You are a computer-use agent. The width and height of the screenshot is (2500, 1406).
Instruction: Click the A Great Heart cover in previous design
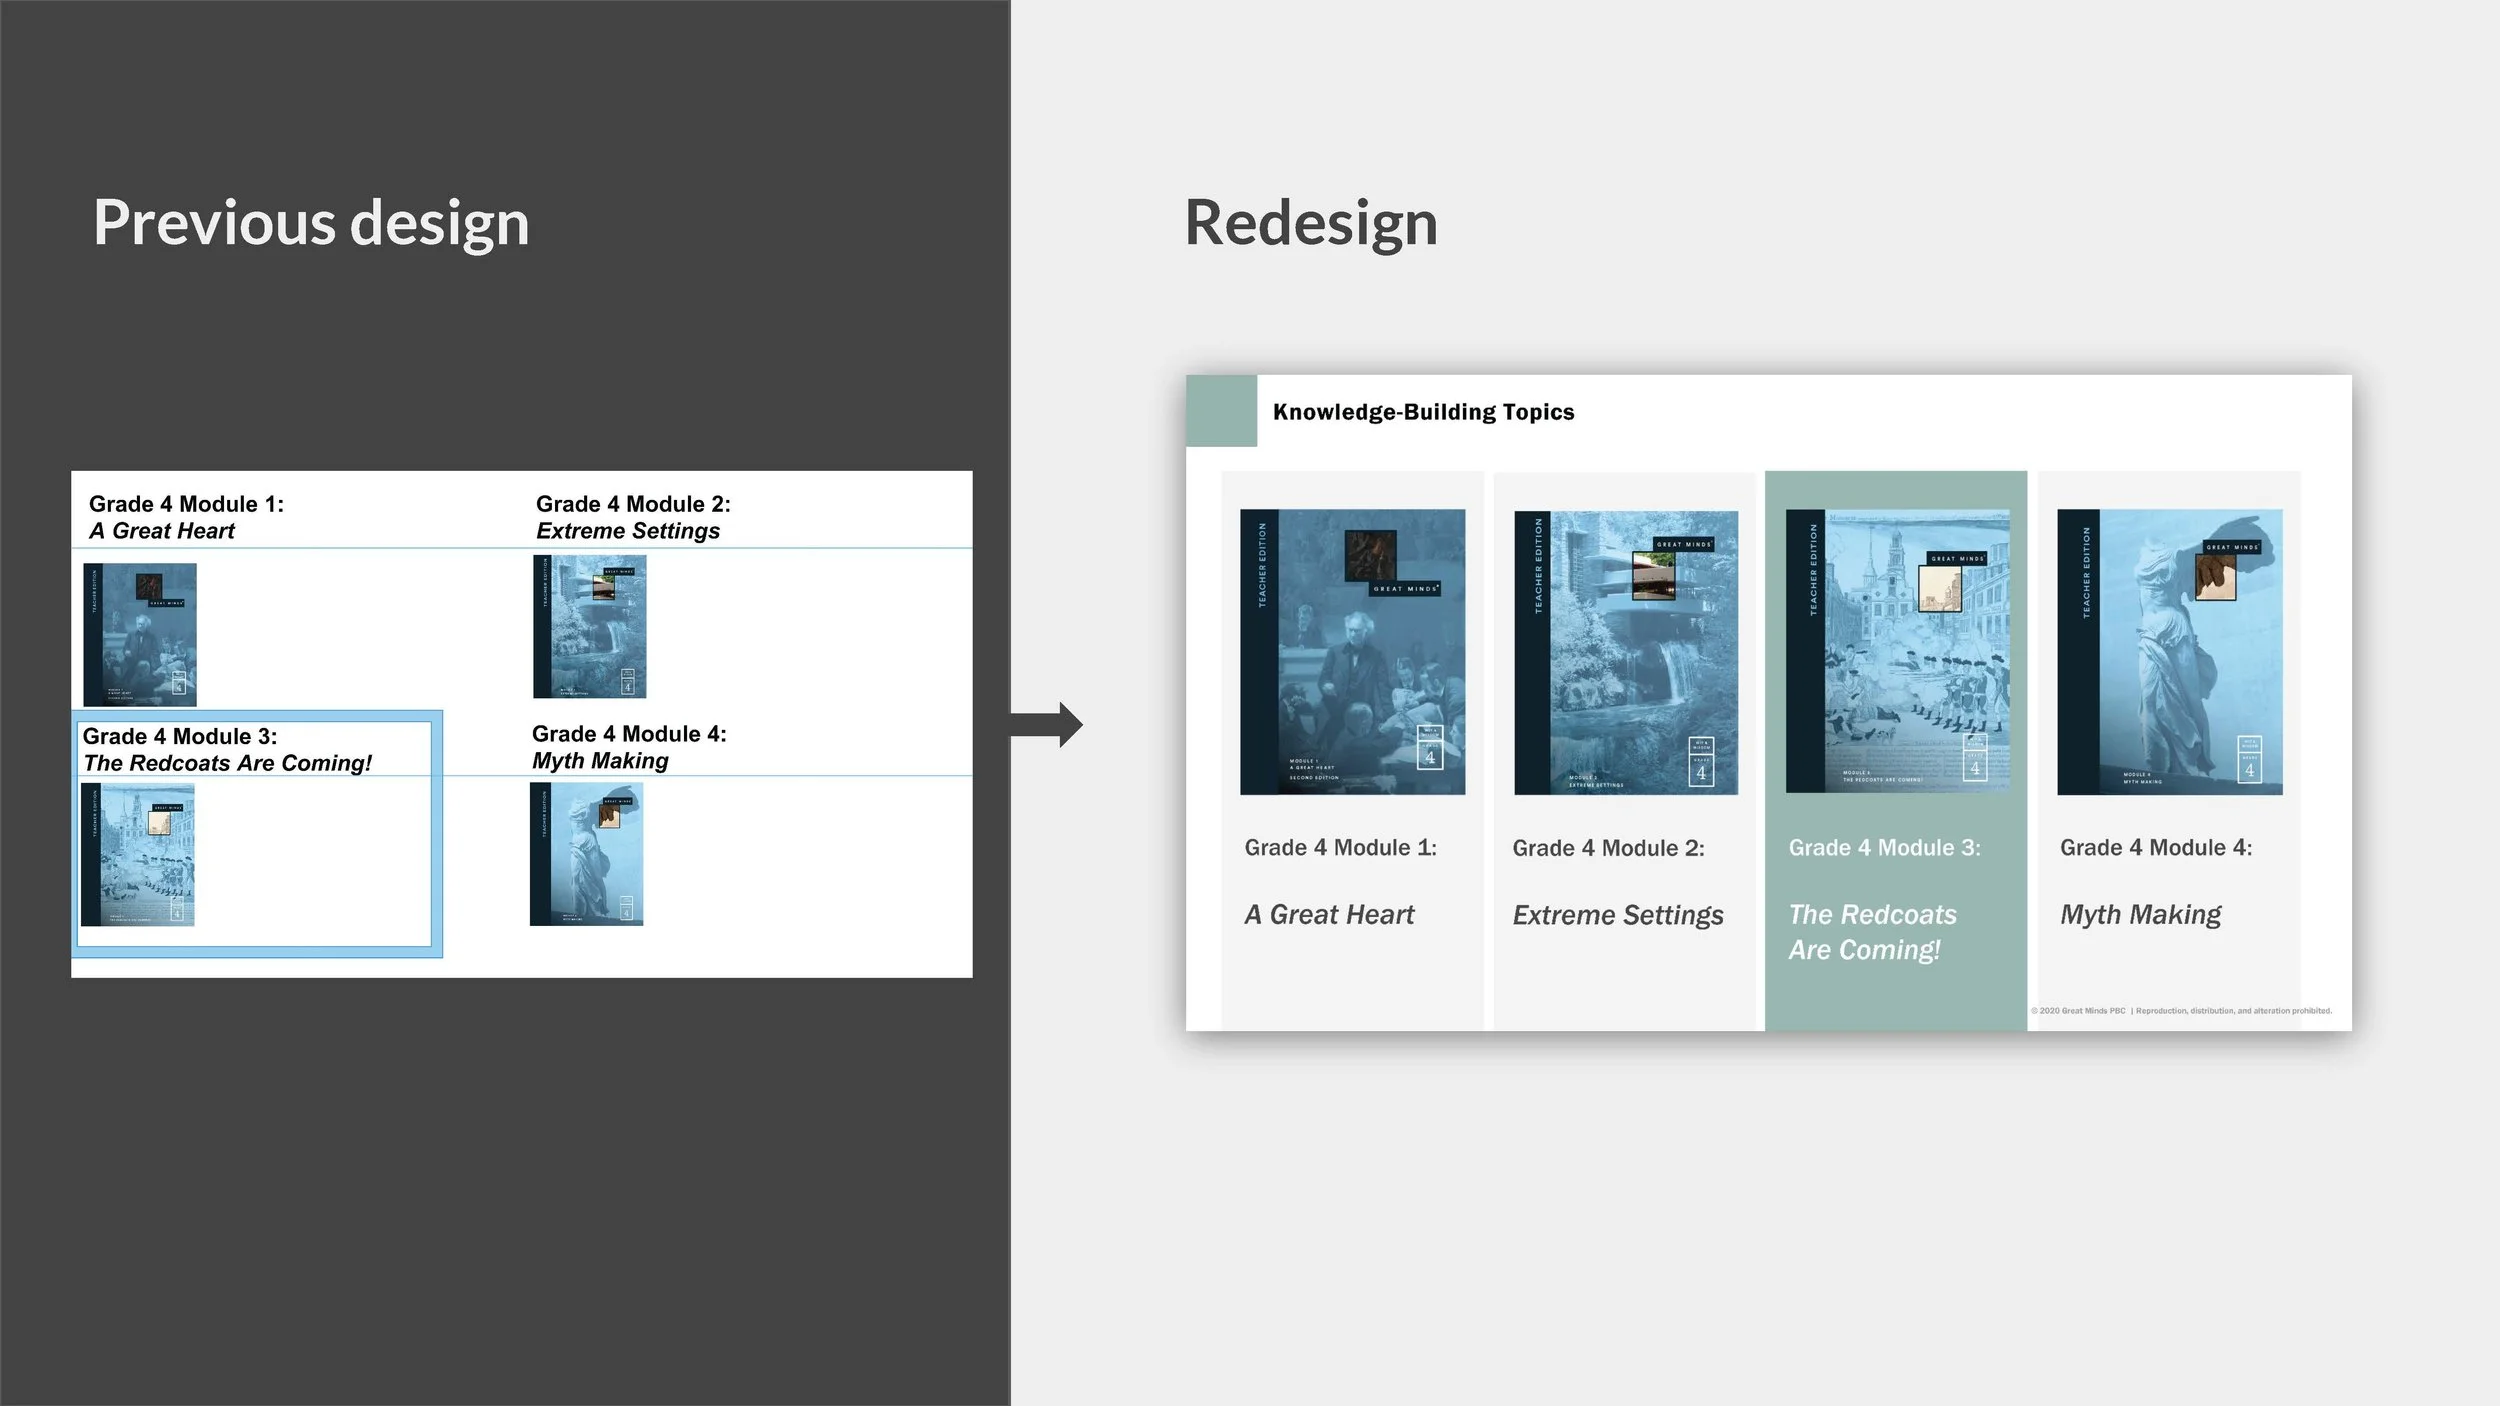[140, 635]
